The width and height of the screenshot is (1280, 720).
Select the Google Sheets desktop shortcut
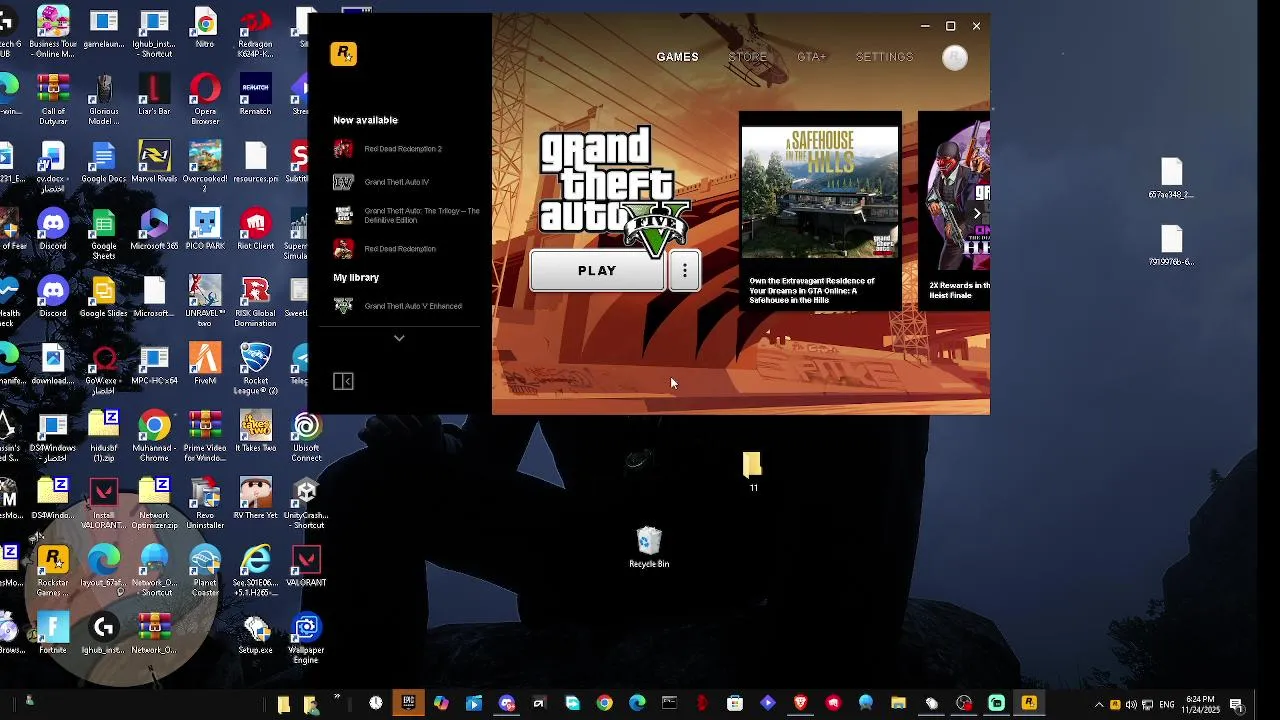pyautogui.click(x=103, y=234)
